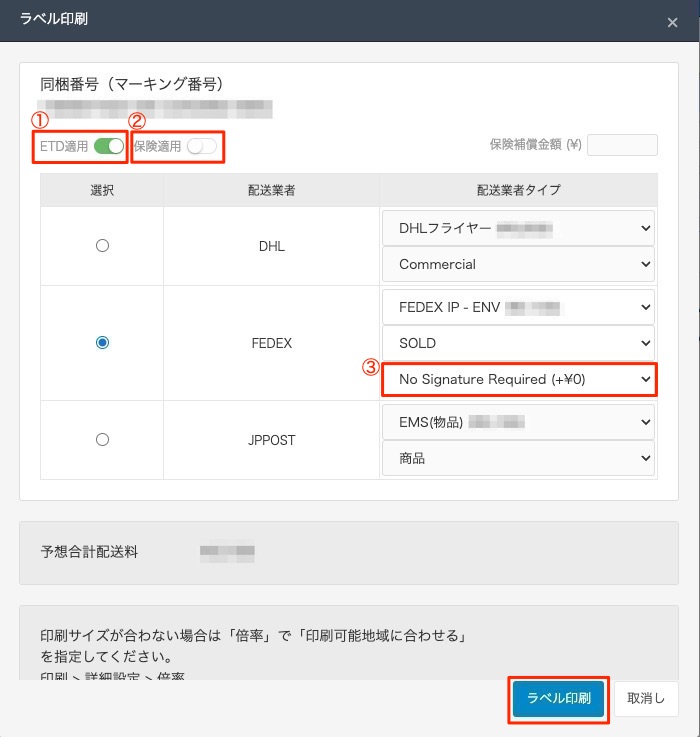Screen dimensions: 700x737
Task: Click the 配送業者タイプ column header
Action: click(518, 190)
